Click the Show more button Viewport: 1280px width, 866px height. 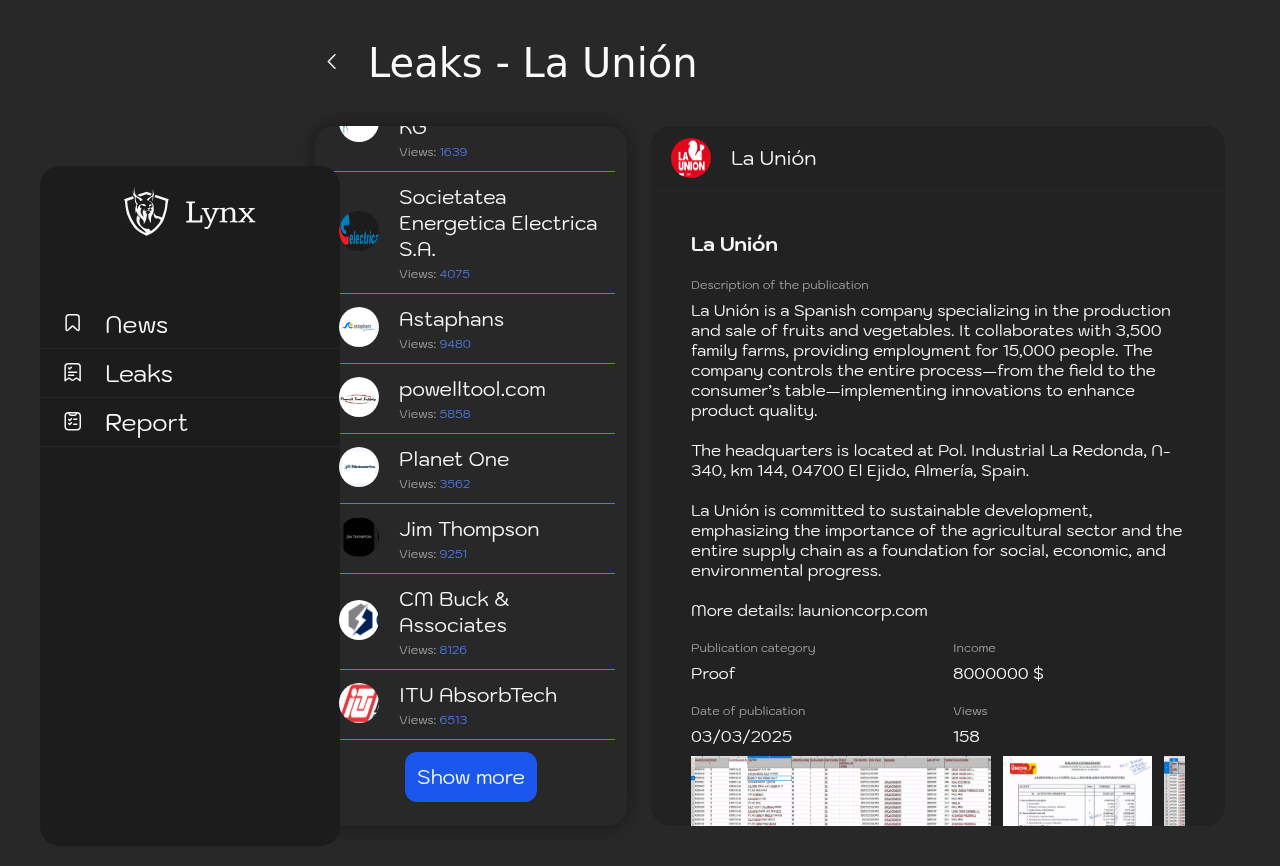click(x=471, y=777)
